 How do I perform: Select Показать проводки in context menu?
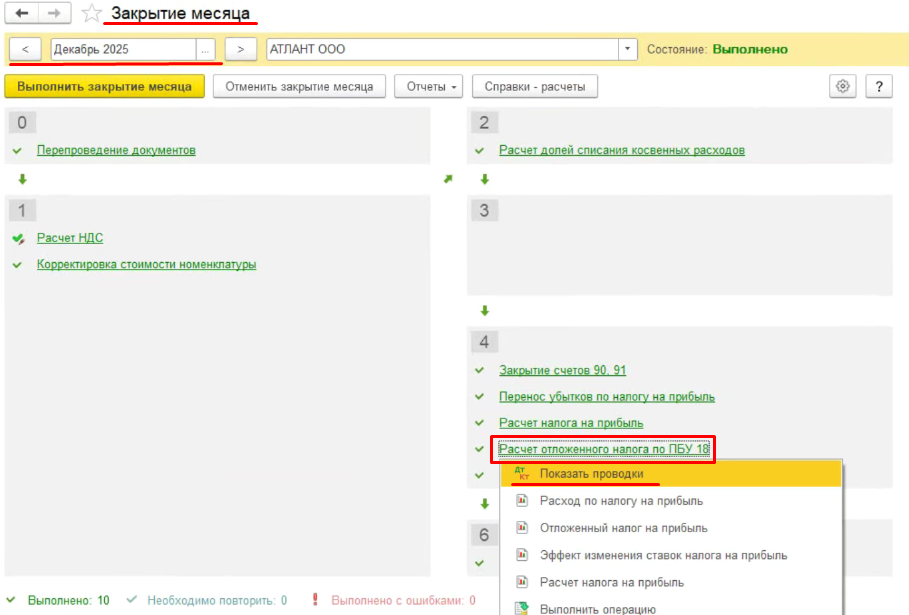point(590,474)
